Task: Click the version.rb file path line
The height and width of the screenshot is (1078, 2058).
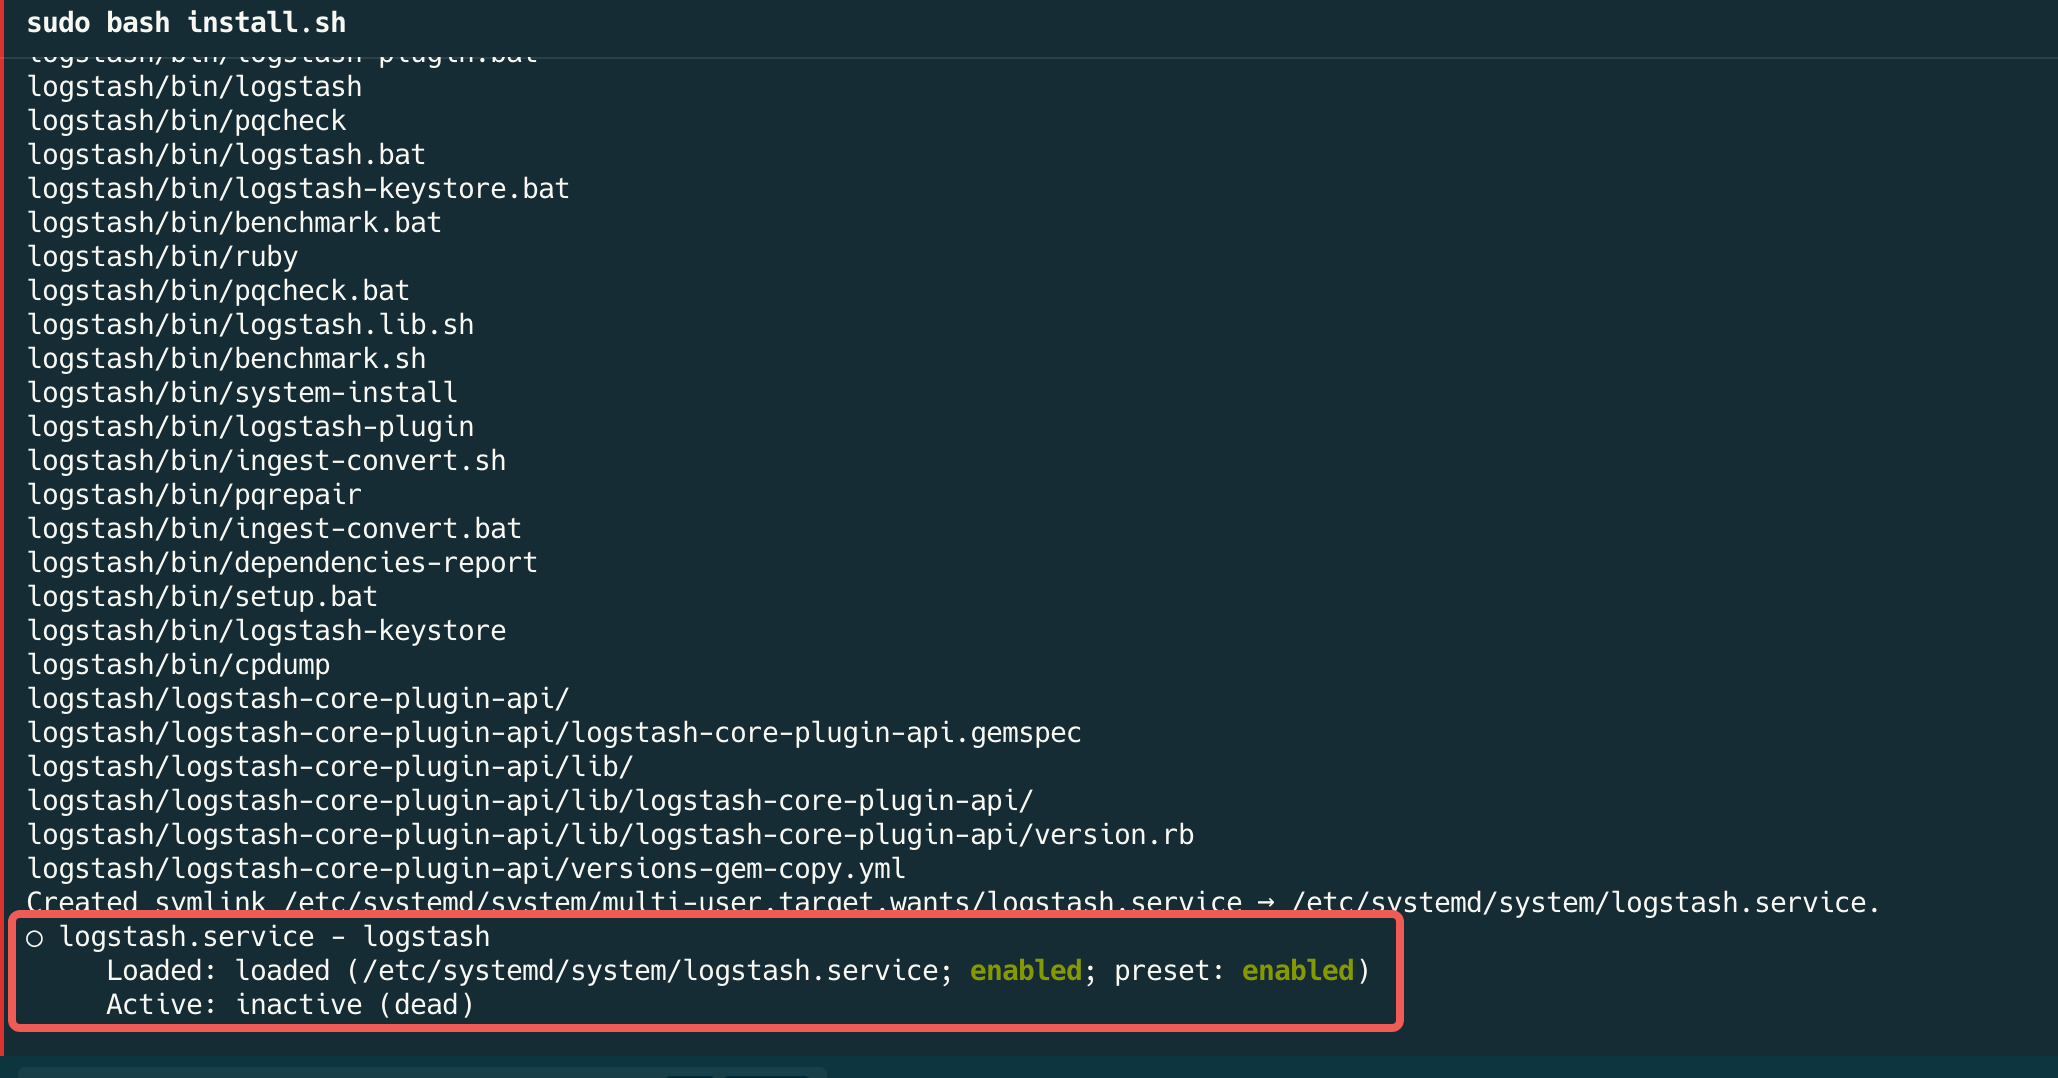Action: (x=610, y=835)
